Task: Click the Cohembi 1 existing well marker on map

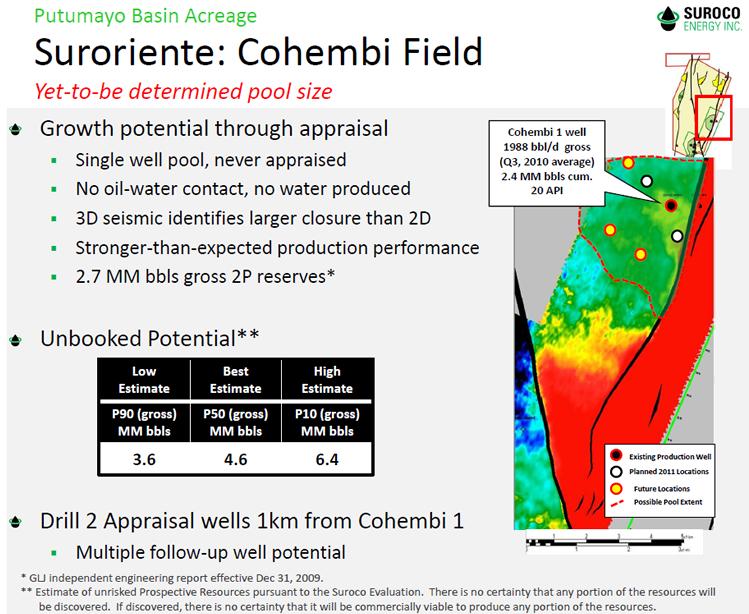Action: 671,206
